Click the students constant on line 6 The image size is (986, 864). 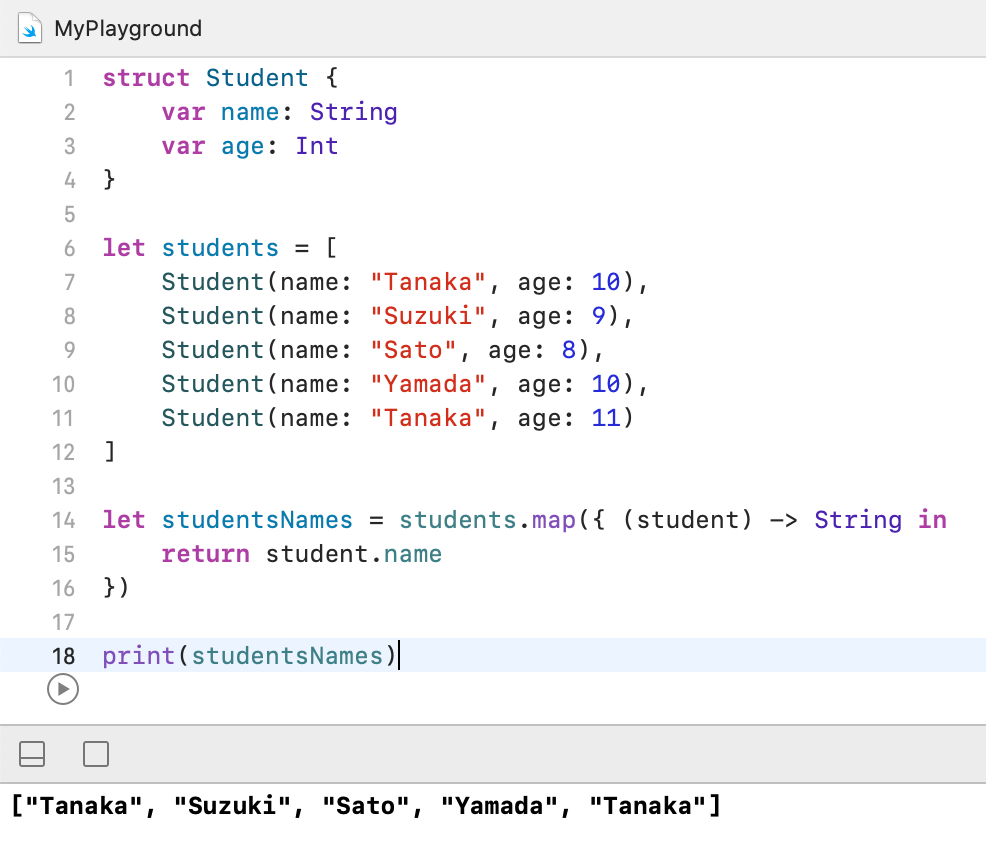click(220, 248)
